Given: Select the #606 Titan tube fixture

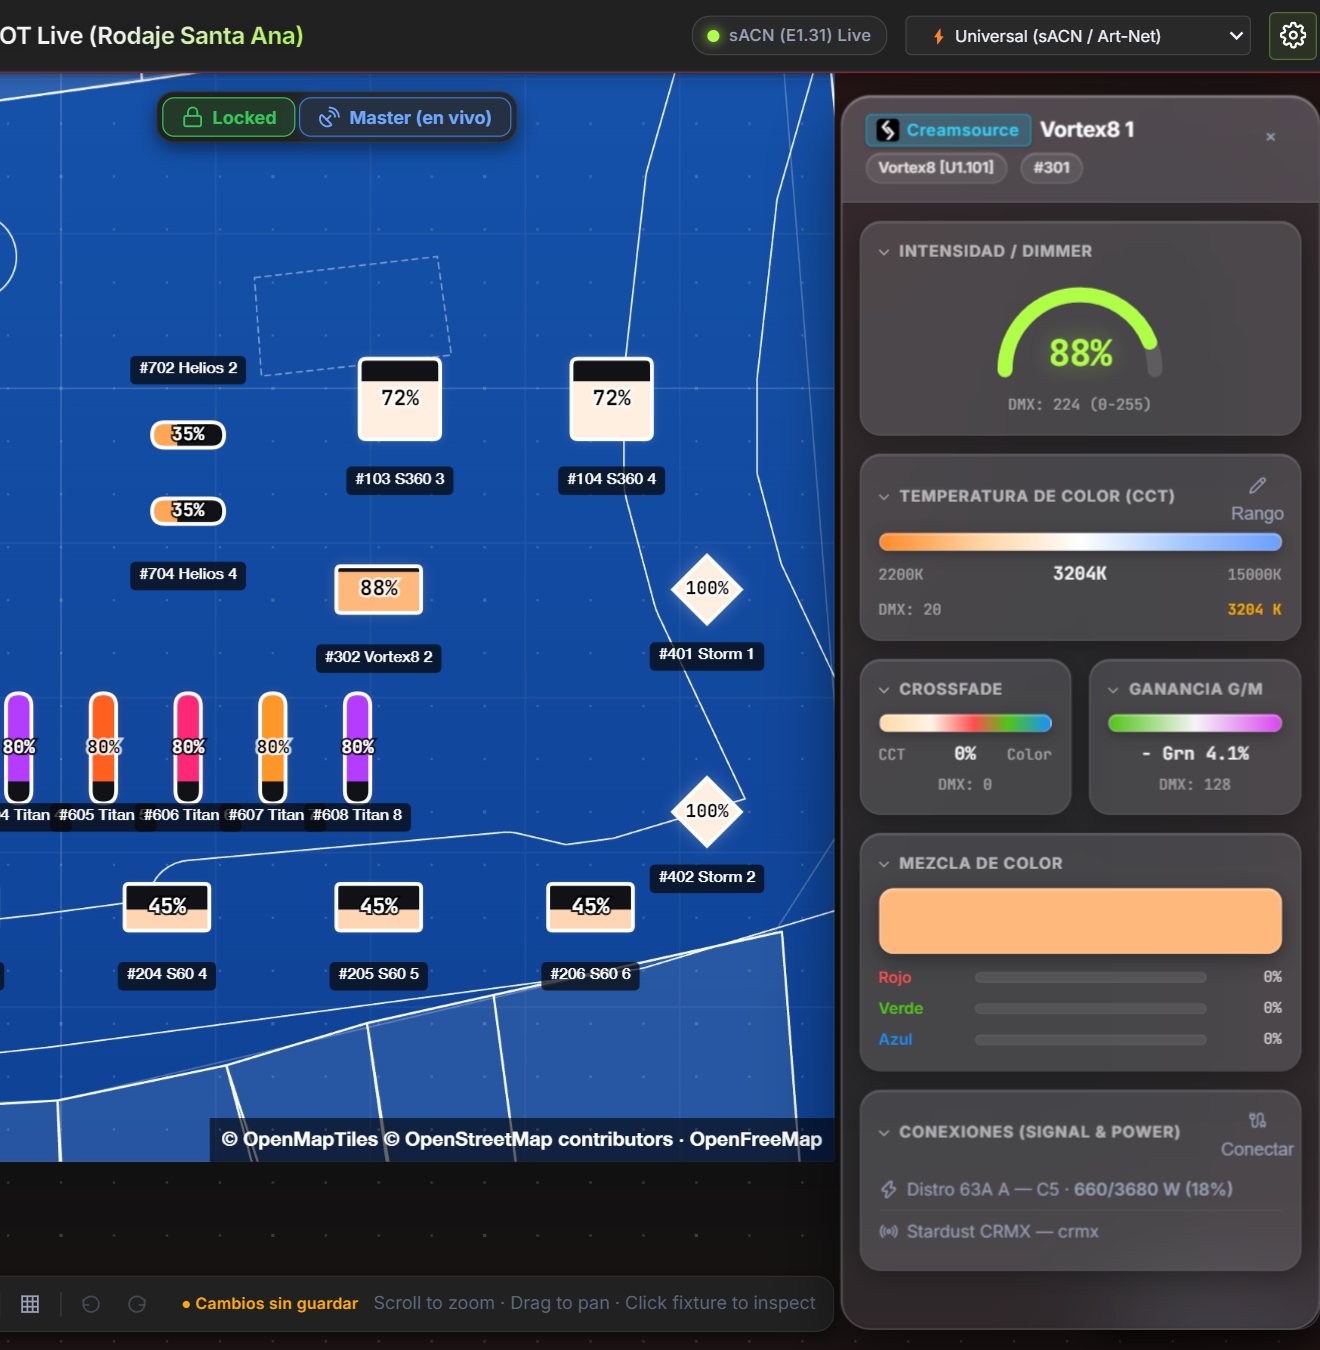Looking at the screenshot, I should point(188,747).
